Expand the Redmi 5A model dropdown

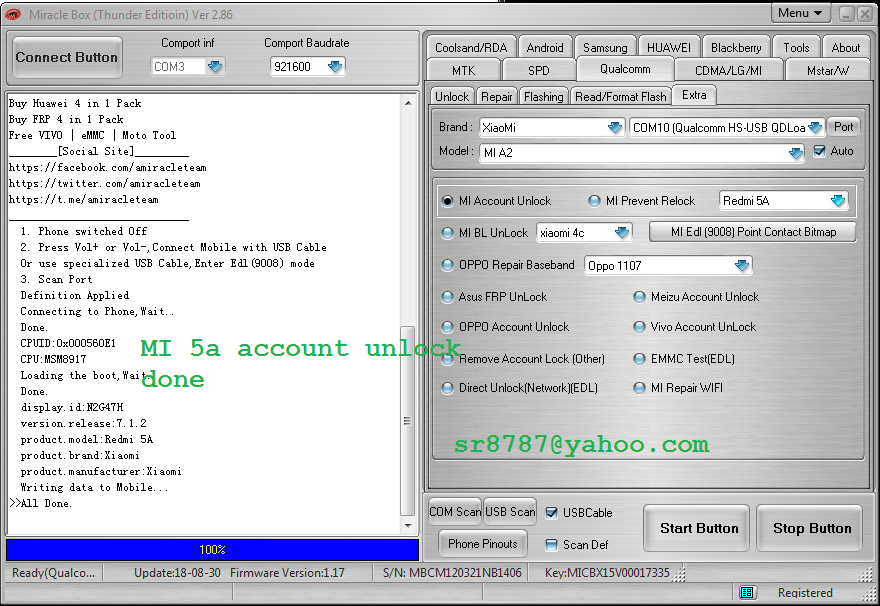838,200
